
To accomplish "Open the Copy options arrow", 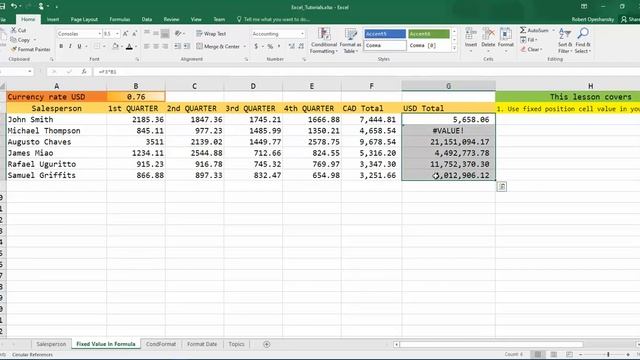I will (34, 40).
